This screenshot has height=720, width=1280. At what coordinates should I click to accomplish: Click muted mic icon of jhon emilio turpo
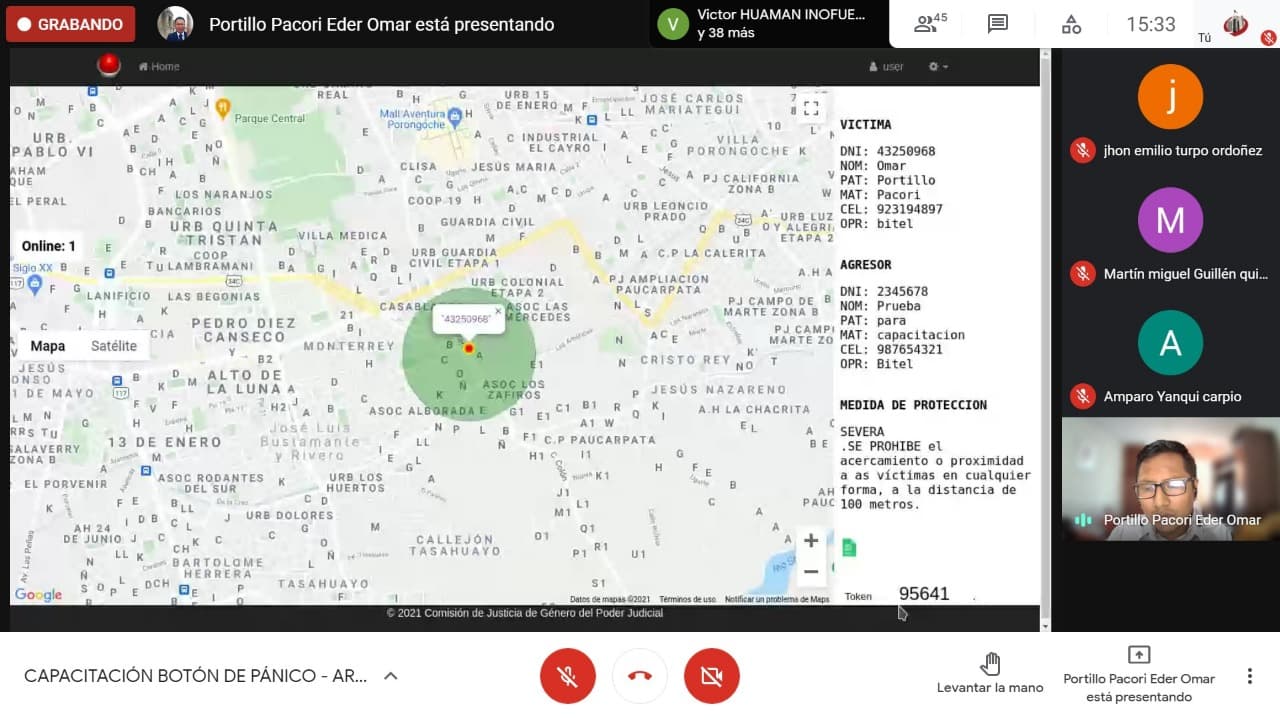[x=1082, y=151]
